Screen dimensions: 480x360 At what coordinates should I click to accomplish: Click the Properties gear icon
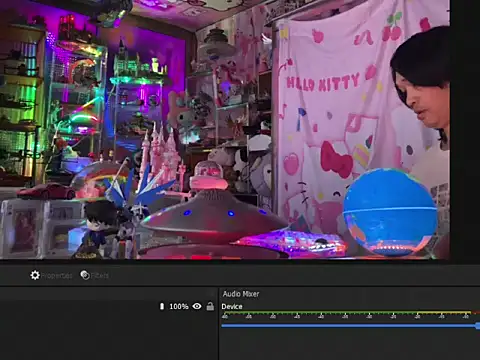tap(35, 275)
